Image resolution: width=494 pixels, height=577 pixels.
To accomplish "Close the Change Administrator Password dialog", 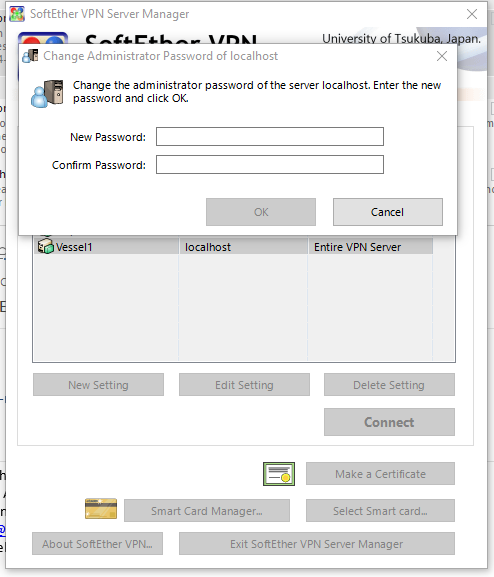I will (442, 56).
